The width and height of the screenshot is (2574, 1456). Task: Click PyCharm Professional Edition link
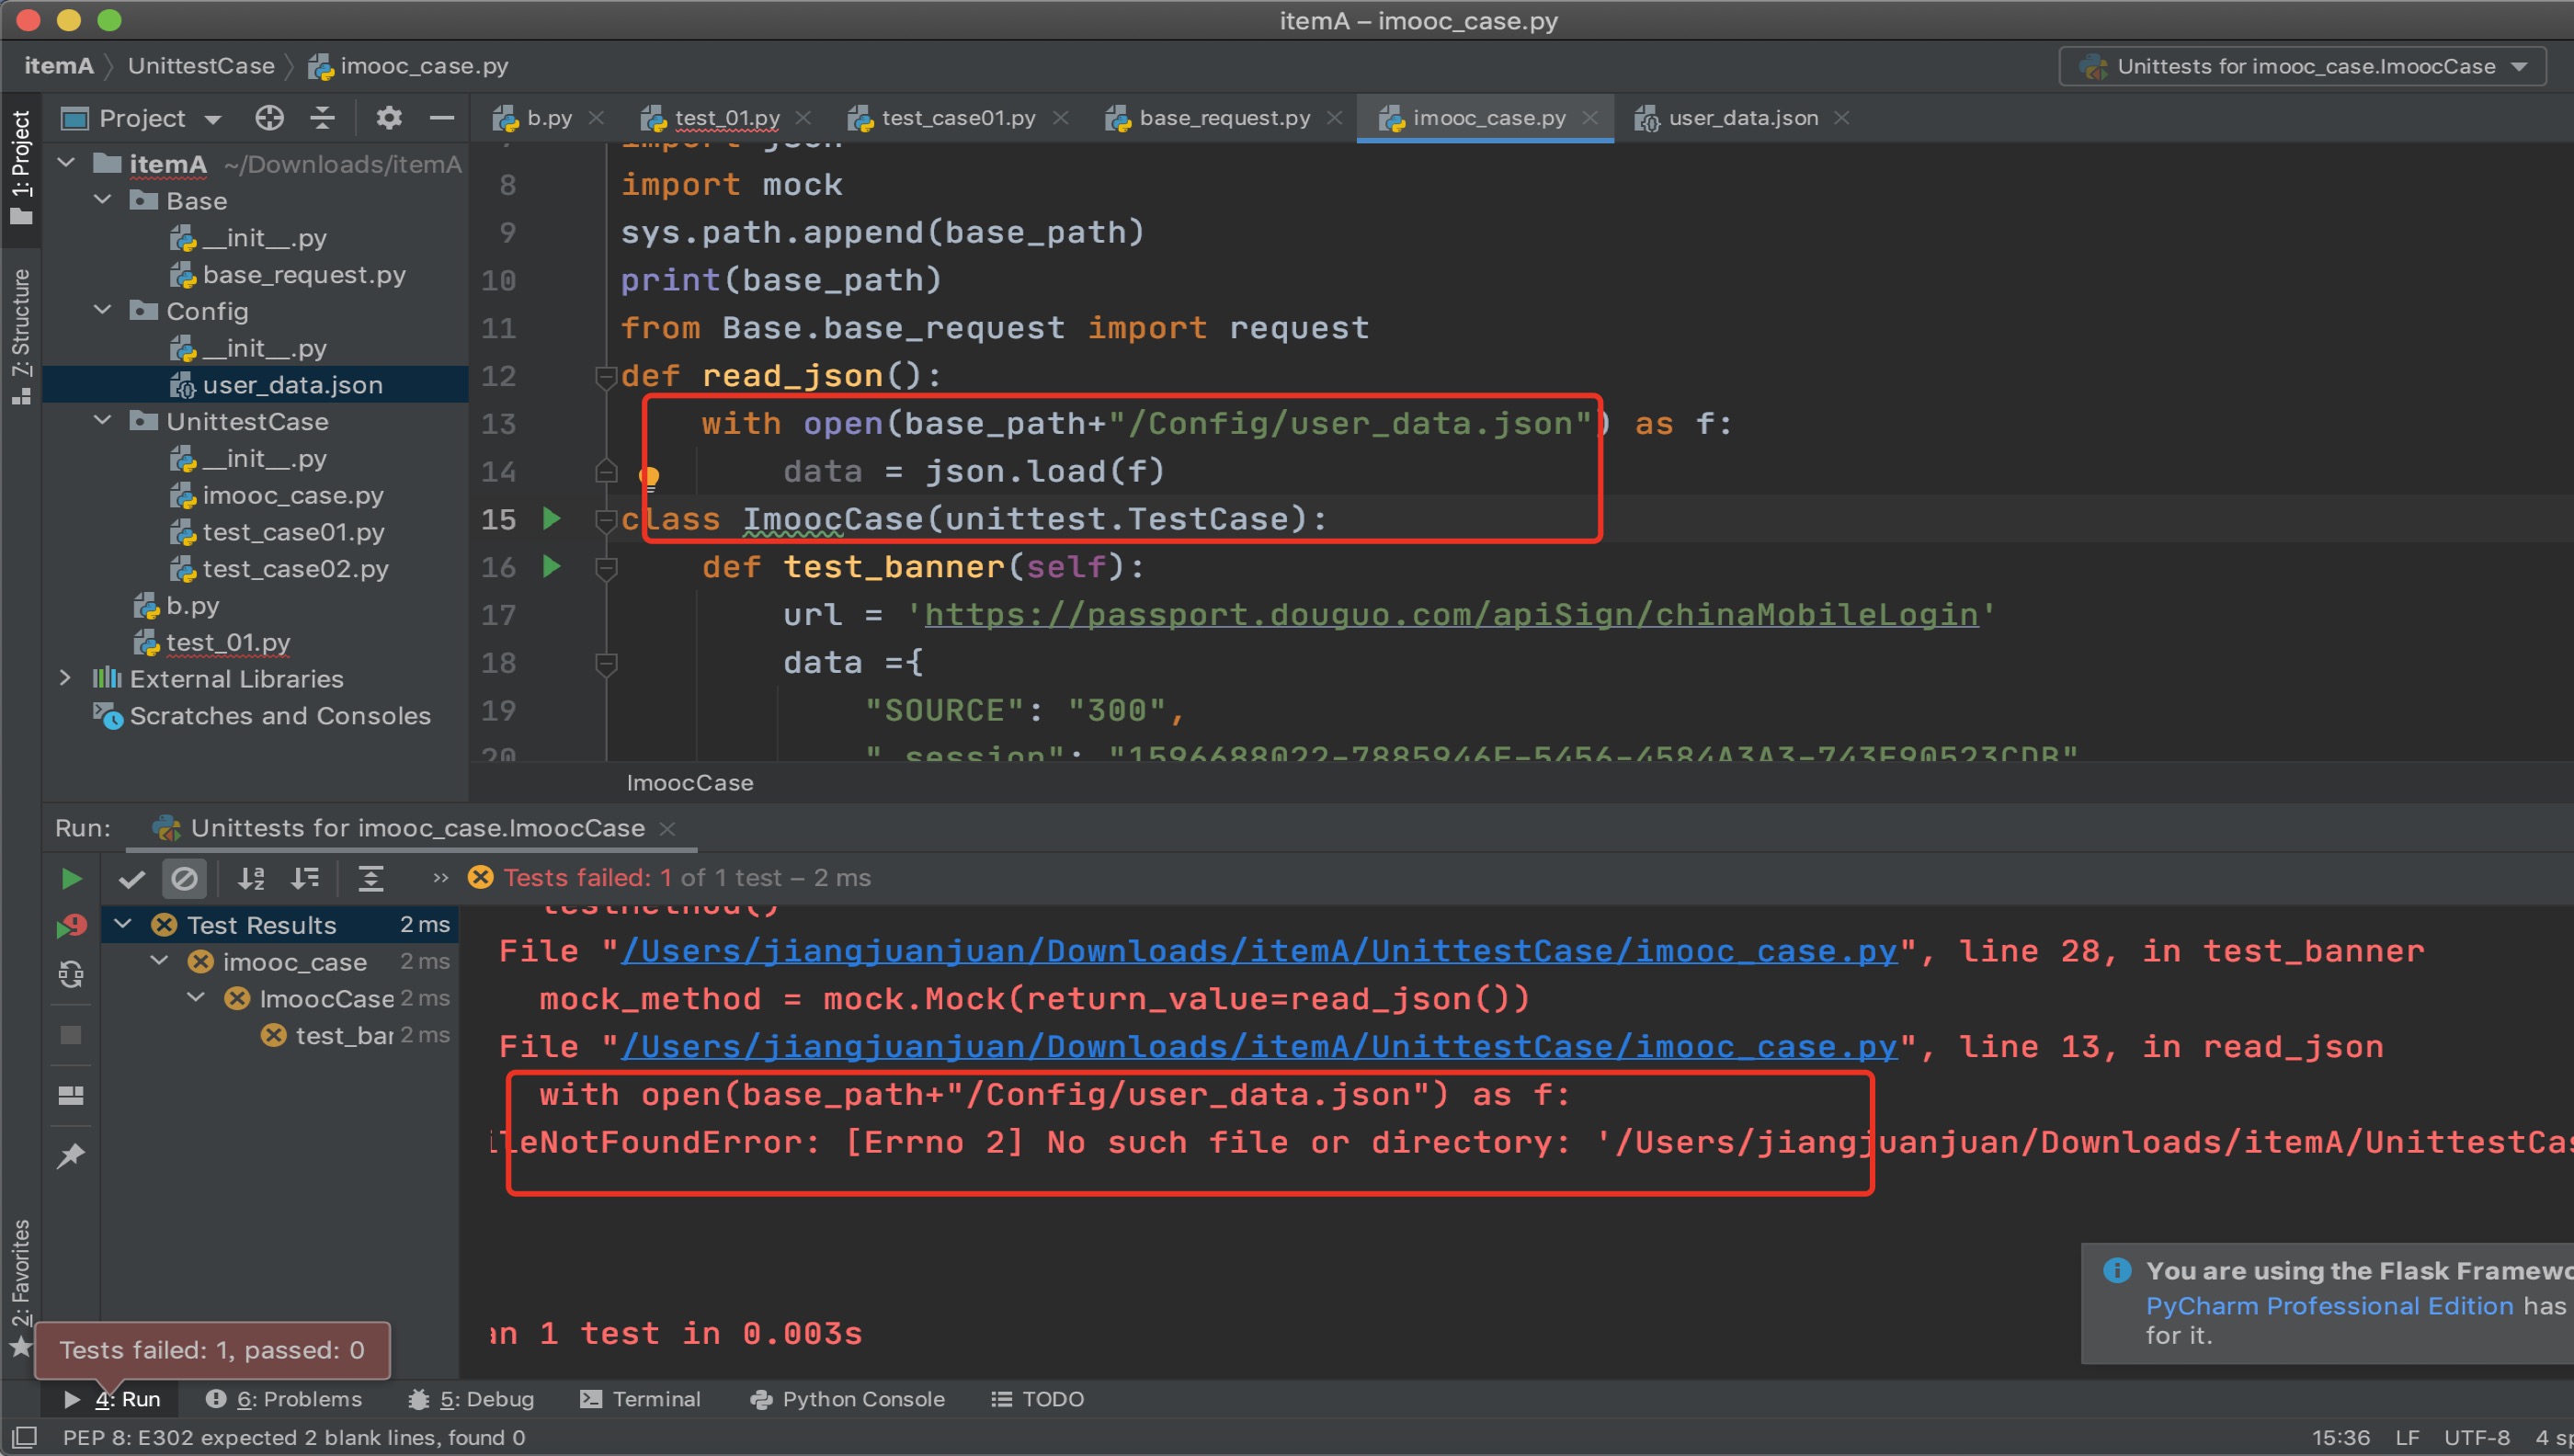click(x=2329, y=1306)
